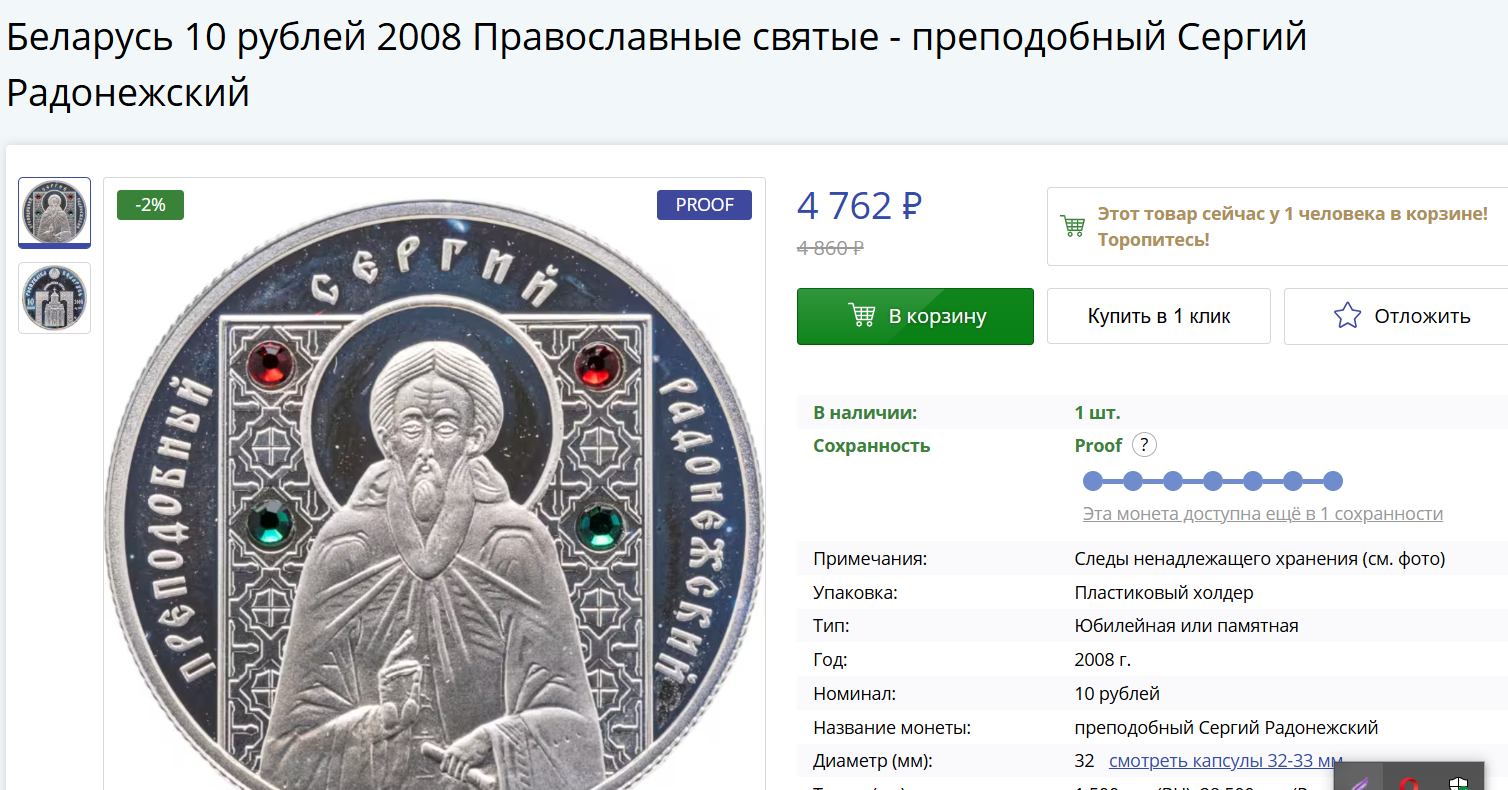Click the star icon next to Отложить

[x=1347, y=316]
